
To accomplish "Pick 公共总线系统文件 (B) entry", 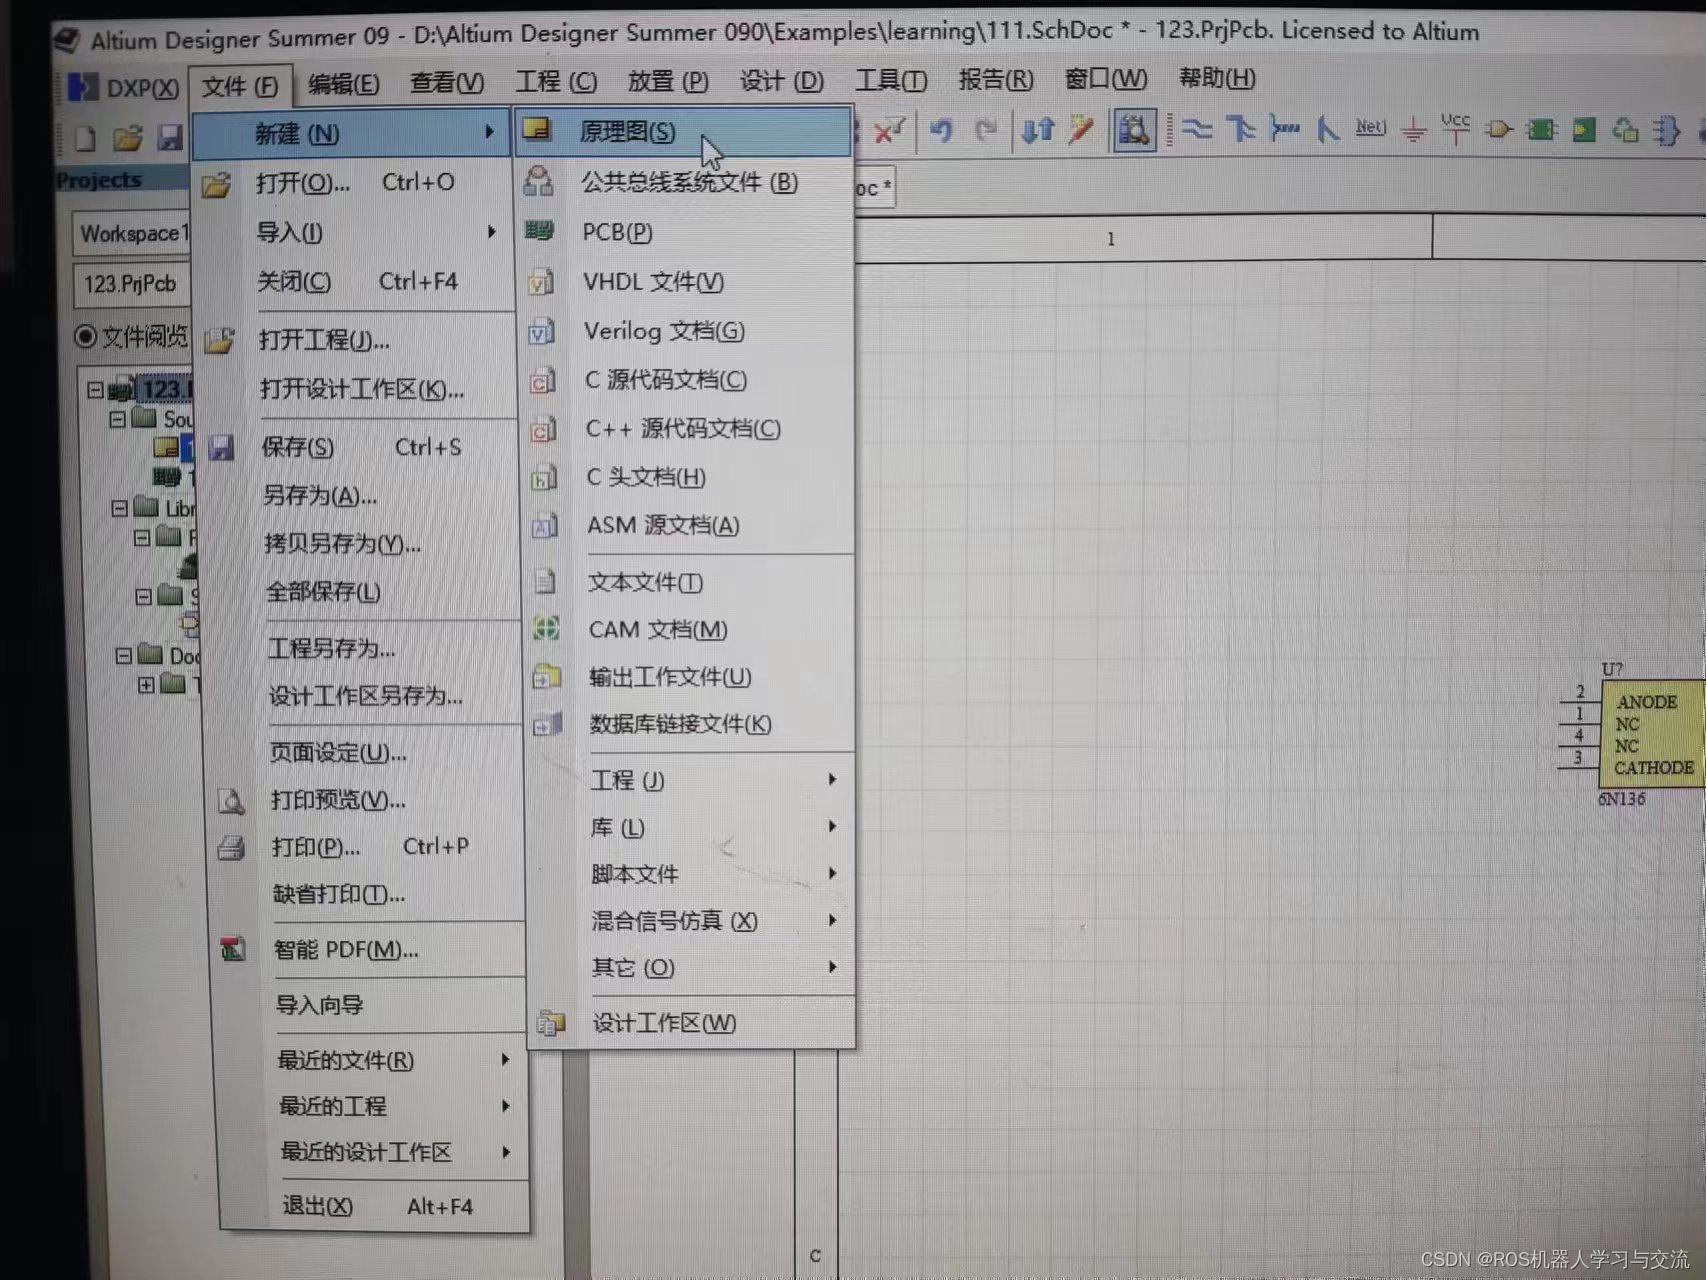I will pyautogui.click(x=688, y=182).
